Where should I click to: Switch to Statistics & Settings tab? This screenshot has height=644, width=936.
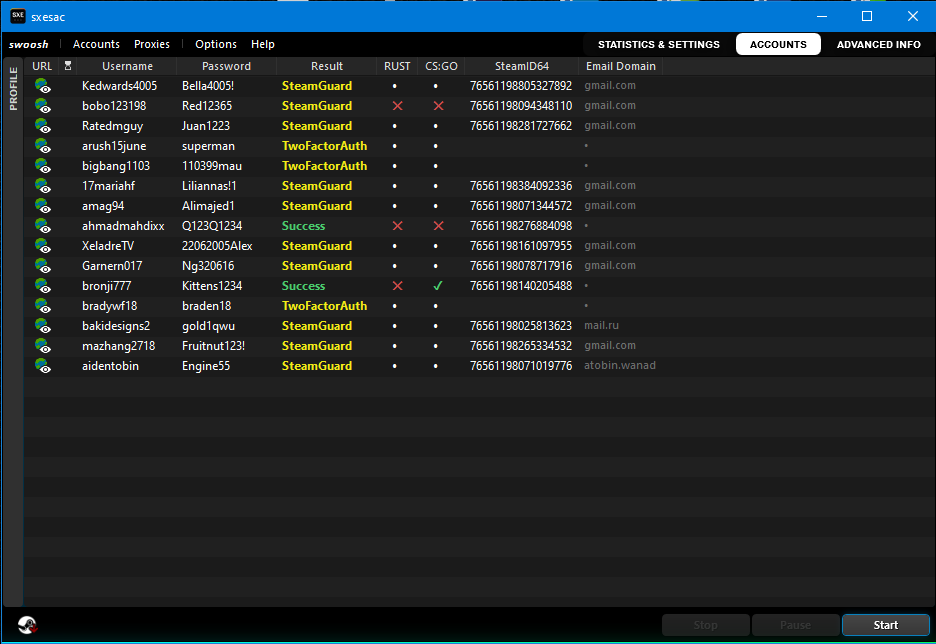tap(658, 44)
